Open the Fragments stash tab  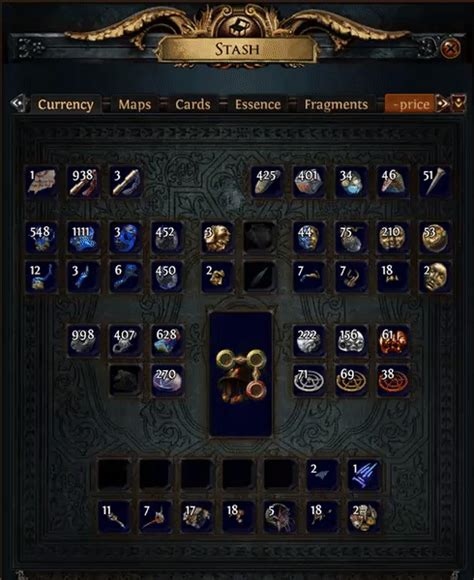coord(336,104)
